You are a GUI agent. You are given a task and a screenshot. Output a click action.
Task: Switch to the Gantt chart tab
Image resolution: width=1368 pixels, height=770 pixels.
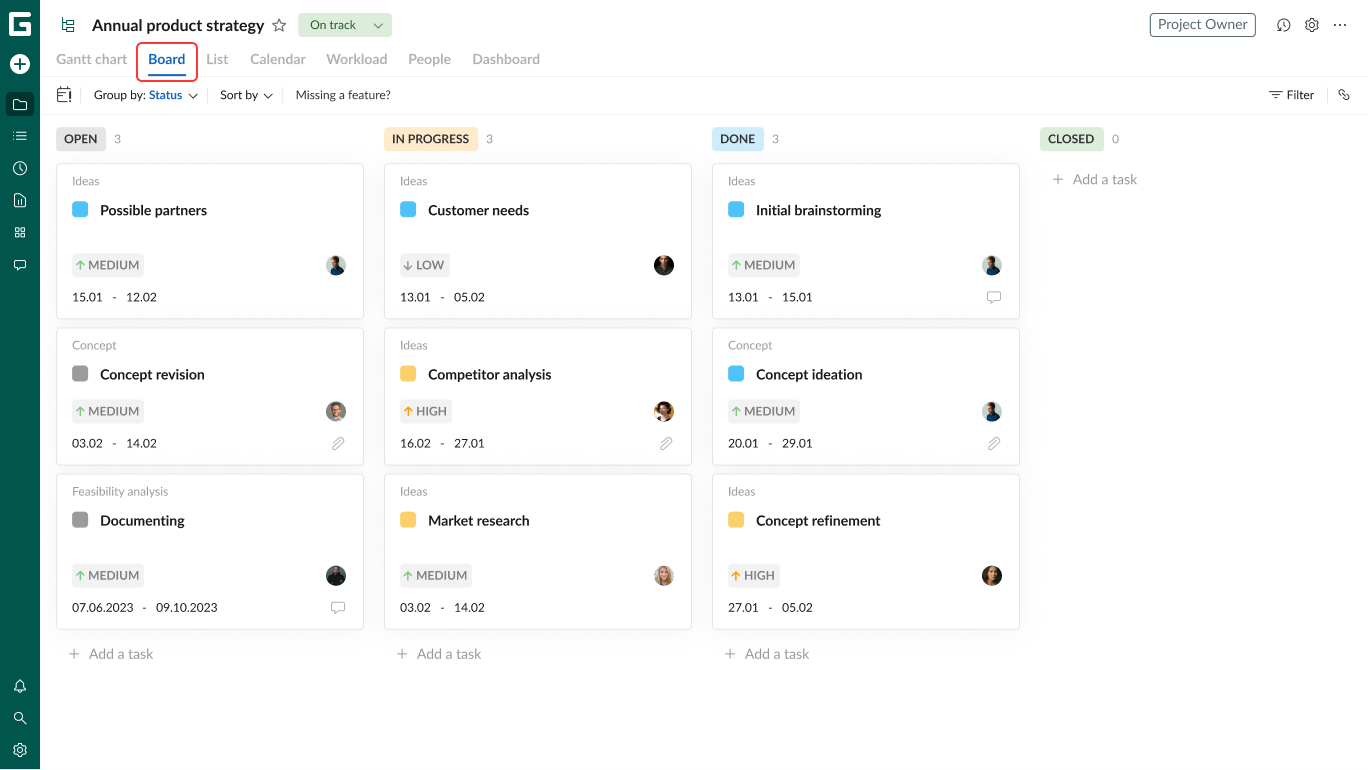click(91, 59)
